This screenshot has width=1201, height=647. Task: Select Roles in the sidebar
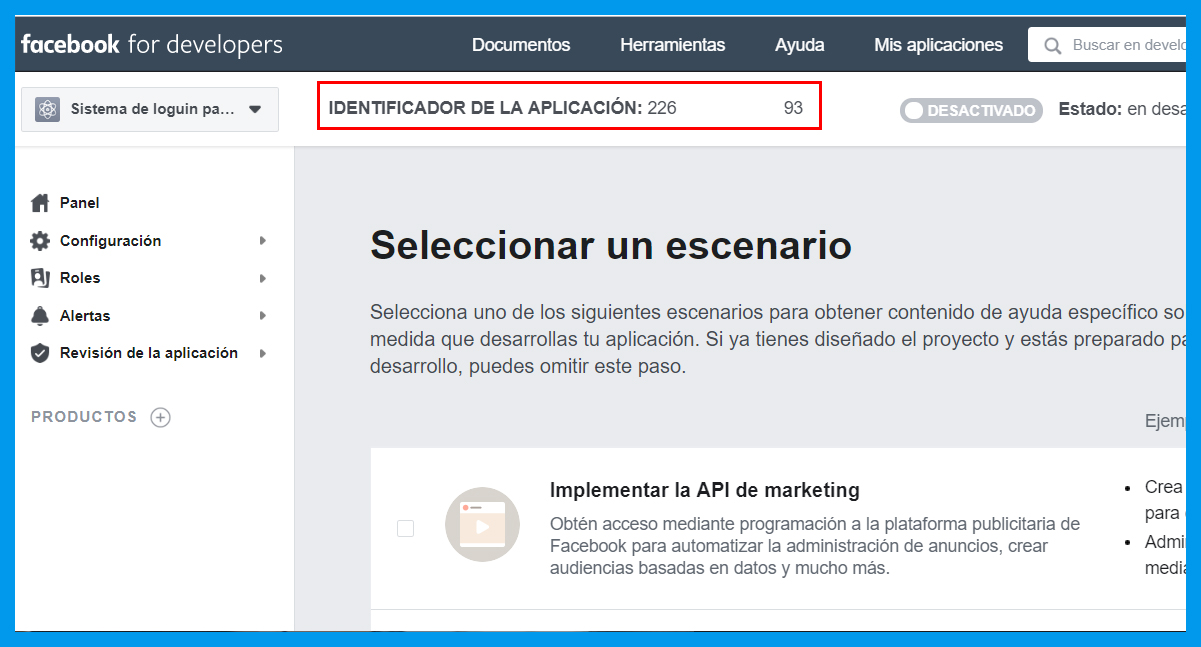(x=80, y=278)
